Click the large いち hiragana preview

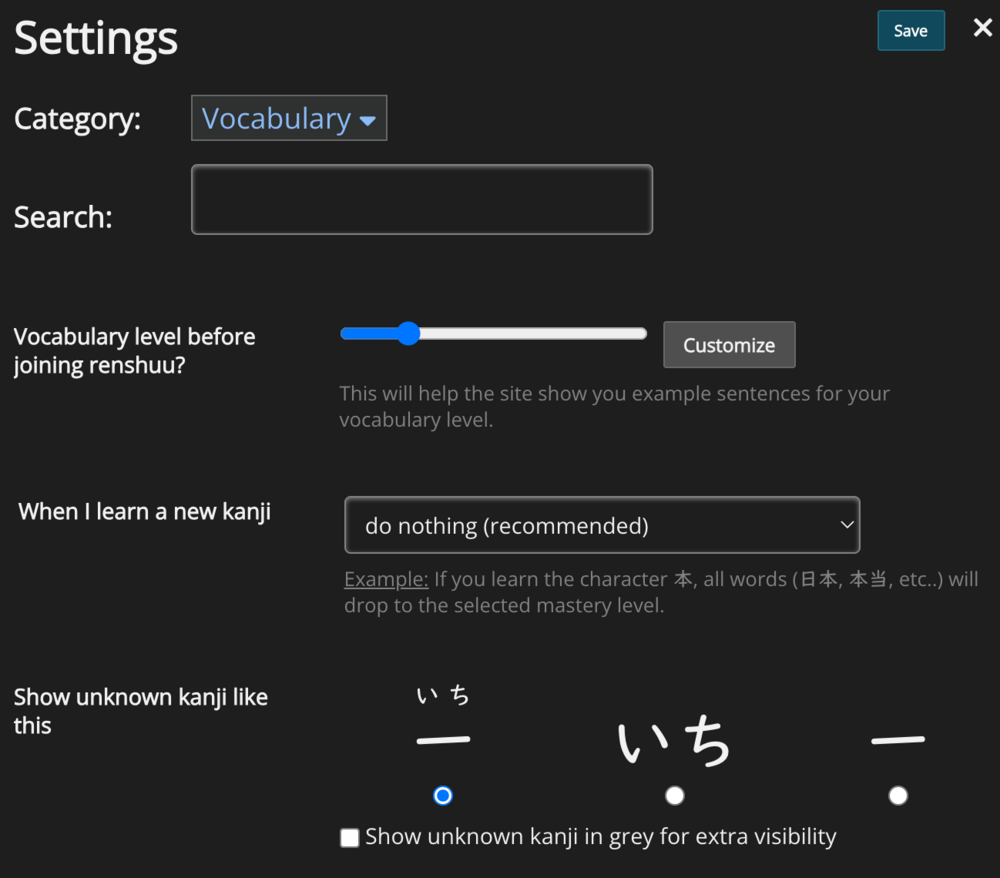tap(675, 743)
